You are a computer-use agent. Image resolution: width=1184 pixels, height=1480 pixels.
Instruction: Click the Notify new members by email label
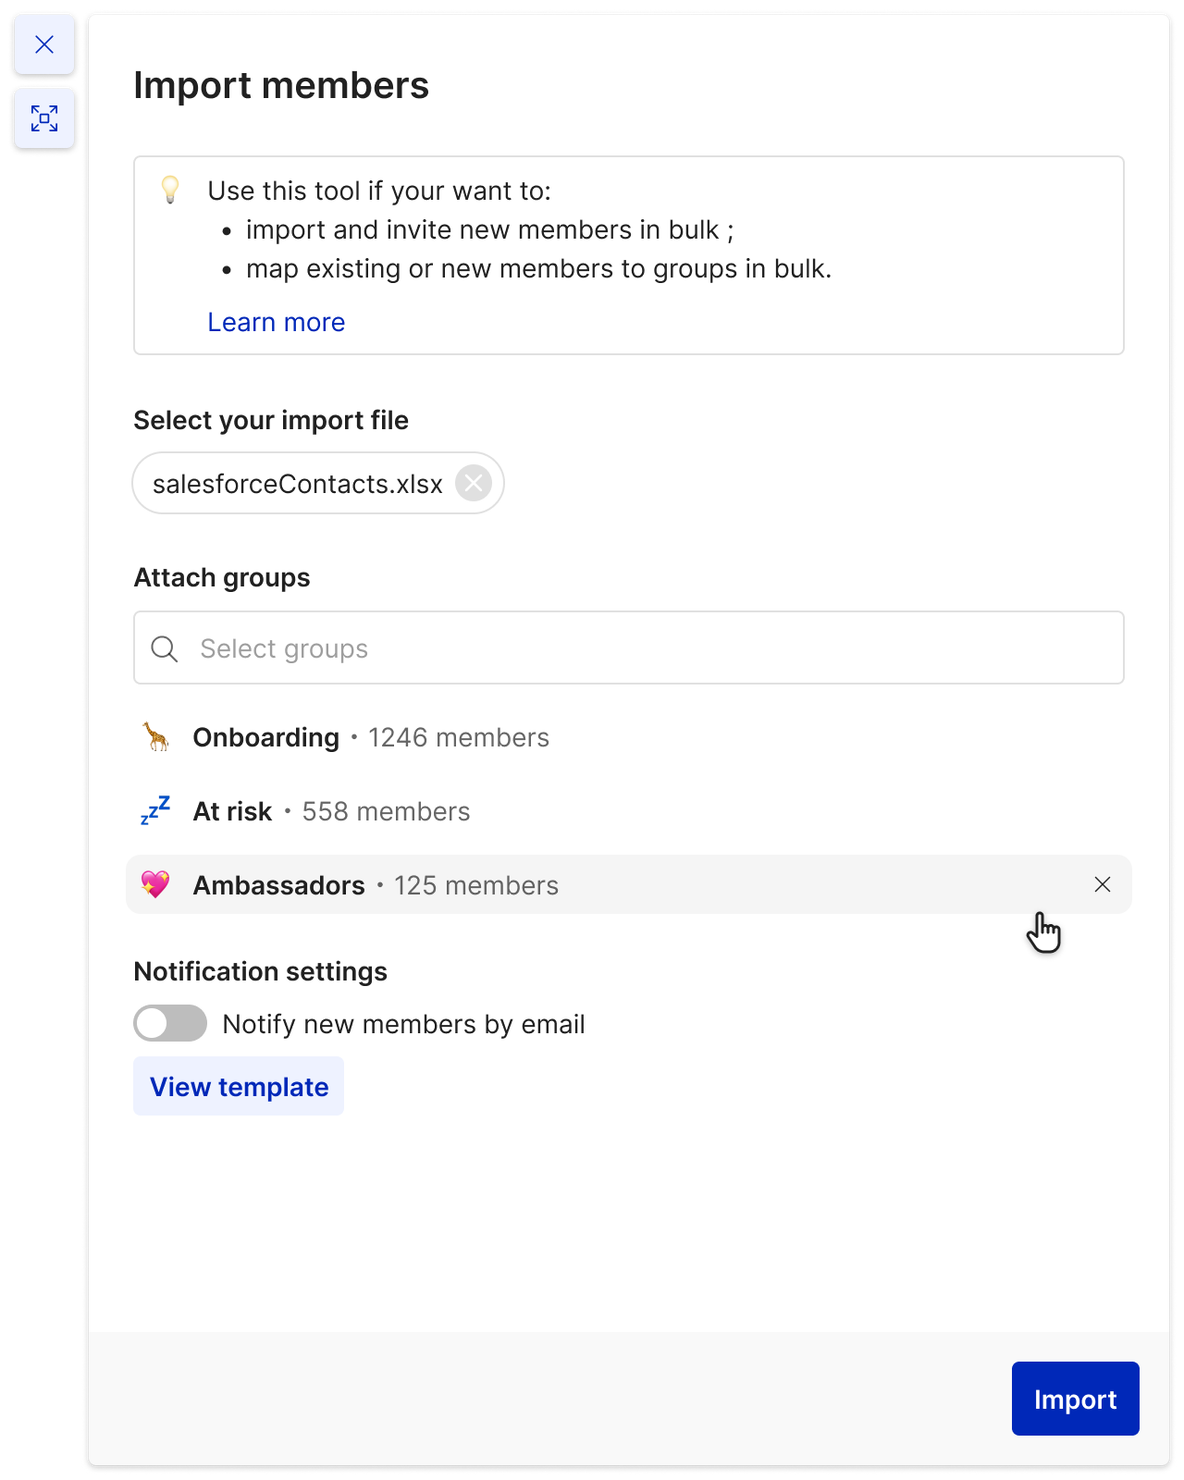pos(404,1024)
